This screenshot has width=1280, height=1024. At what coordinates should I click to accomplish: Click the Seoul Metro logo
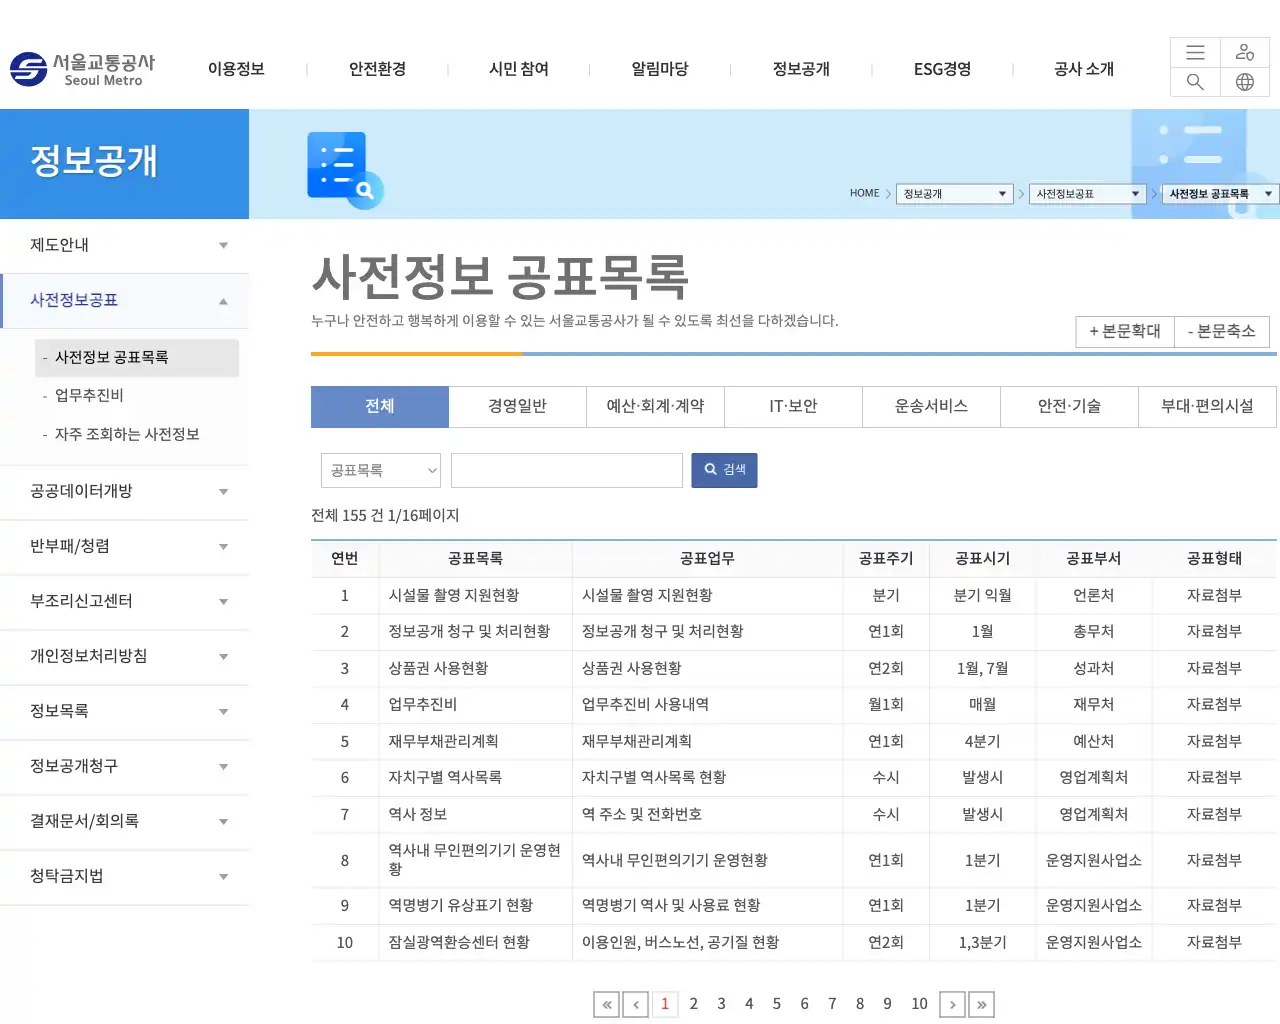[82, 69]
